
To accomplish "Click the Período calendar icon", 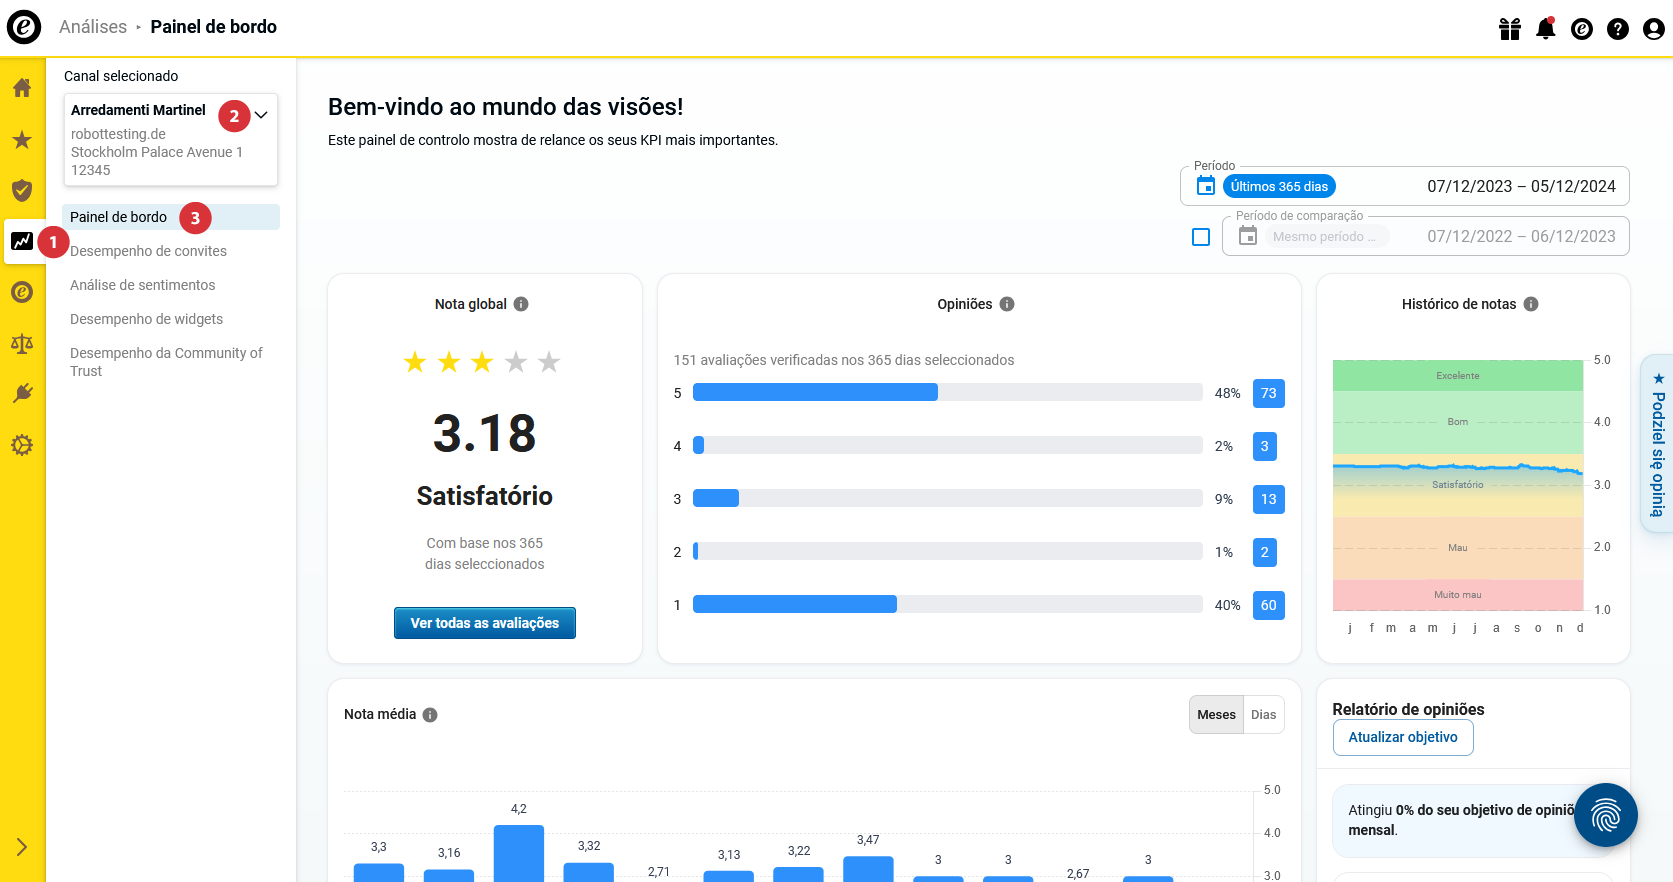I will pos(1206,186).
